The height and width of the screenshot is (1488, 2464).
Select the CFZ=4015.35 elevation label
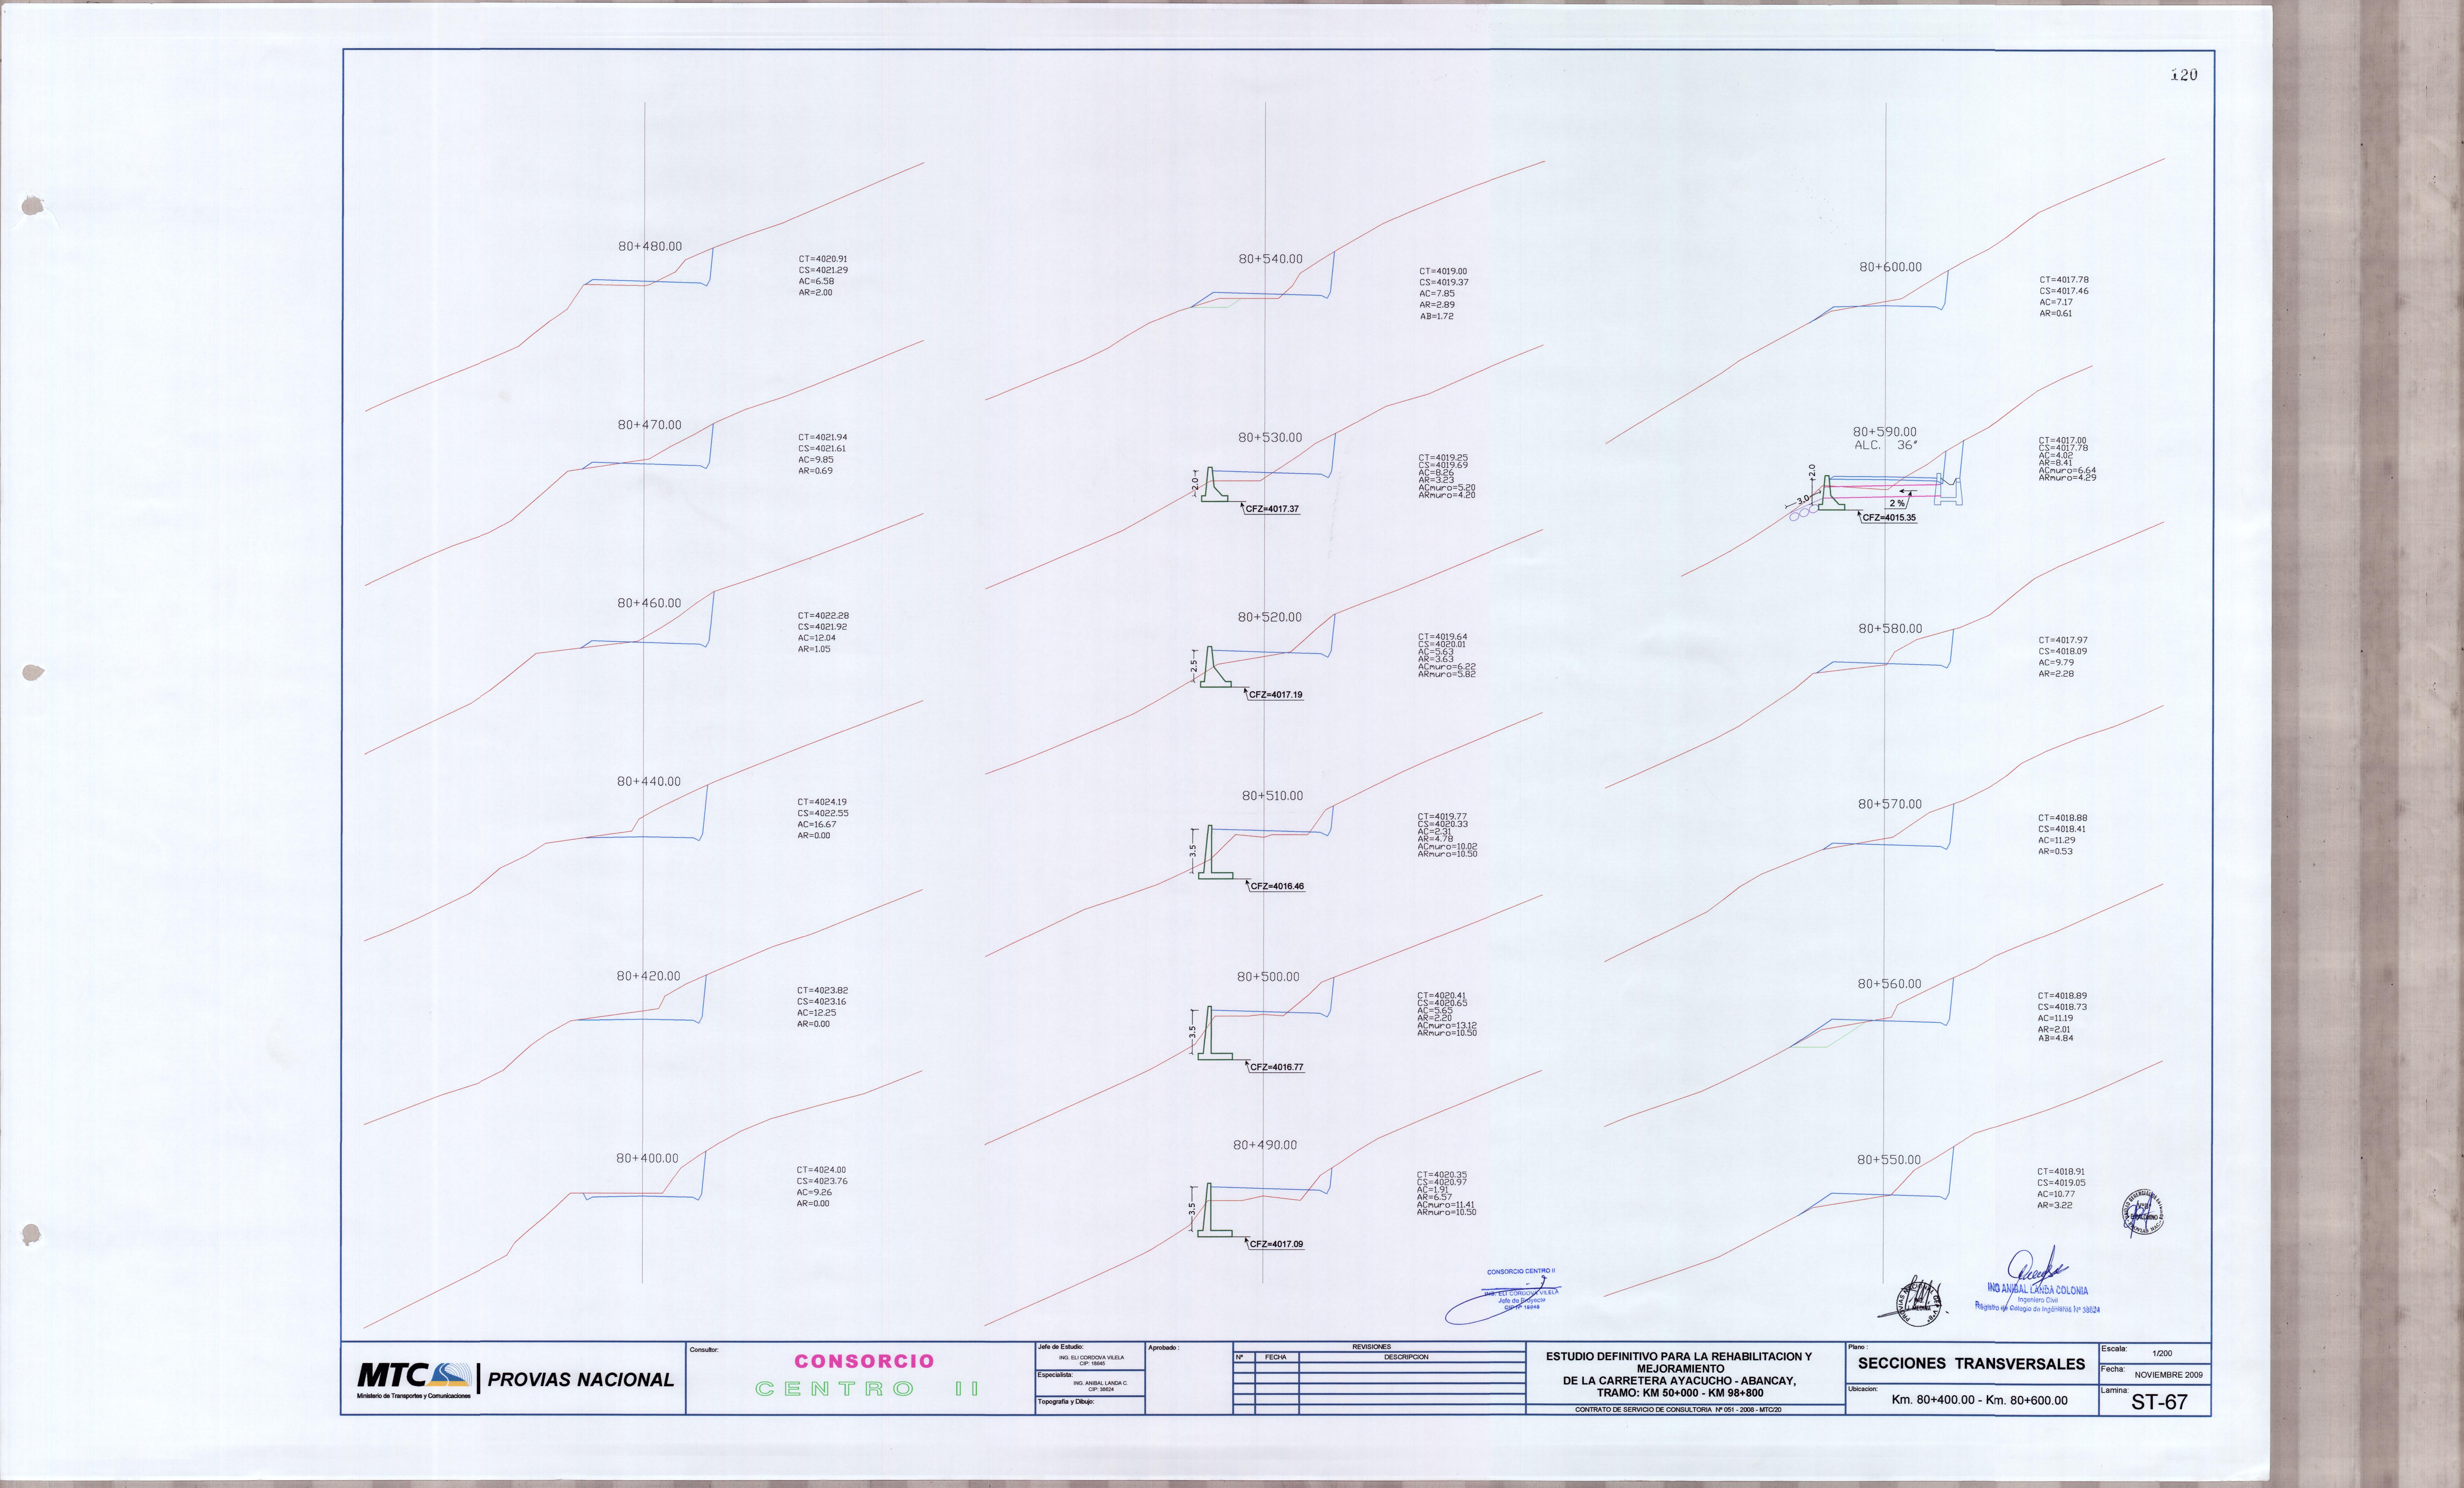tap(1889, 518)
